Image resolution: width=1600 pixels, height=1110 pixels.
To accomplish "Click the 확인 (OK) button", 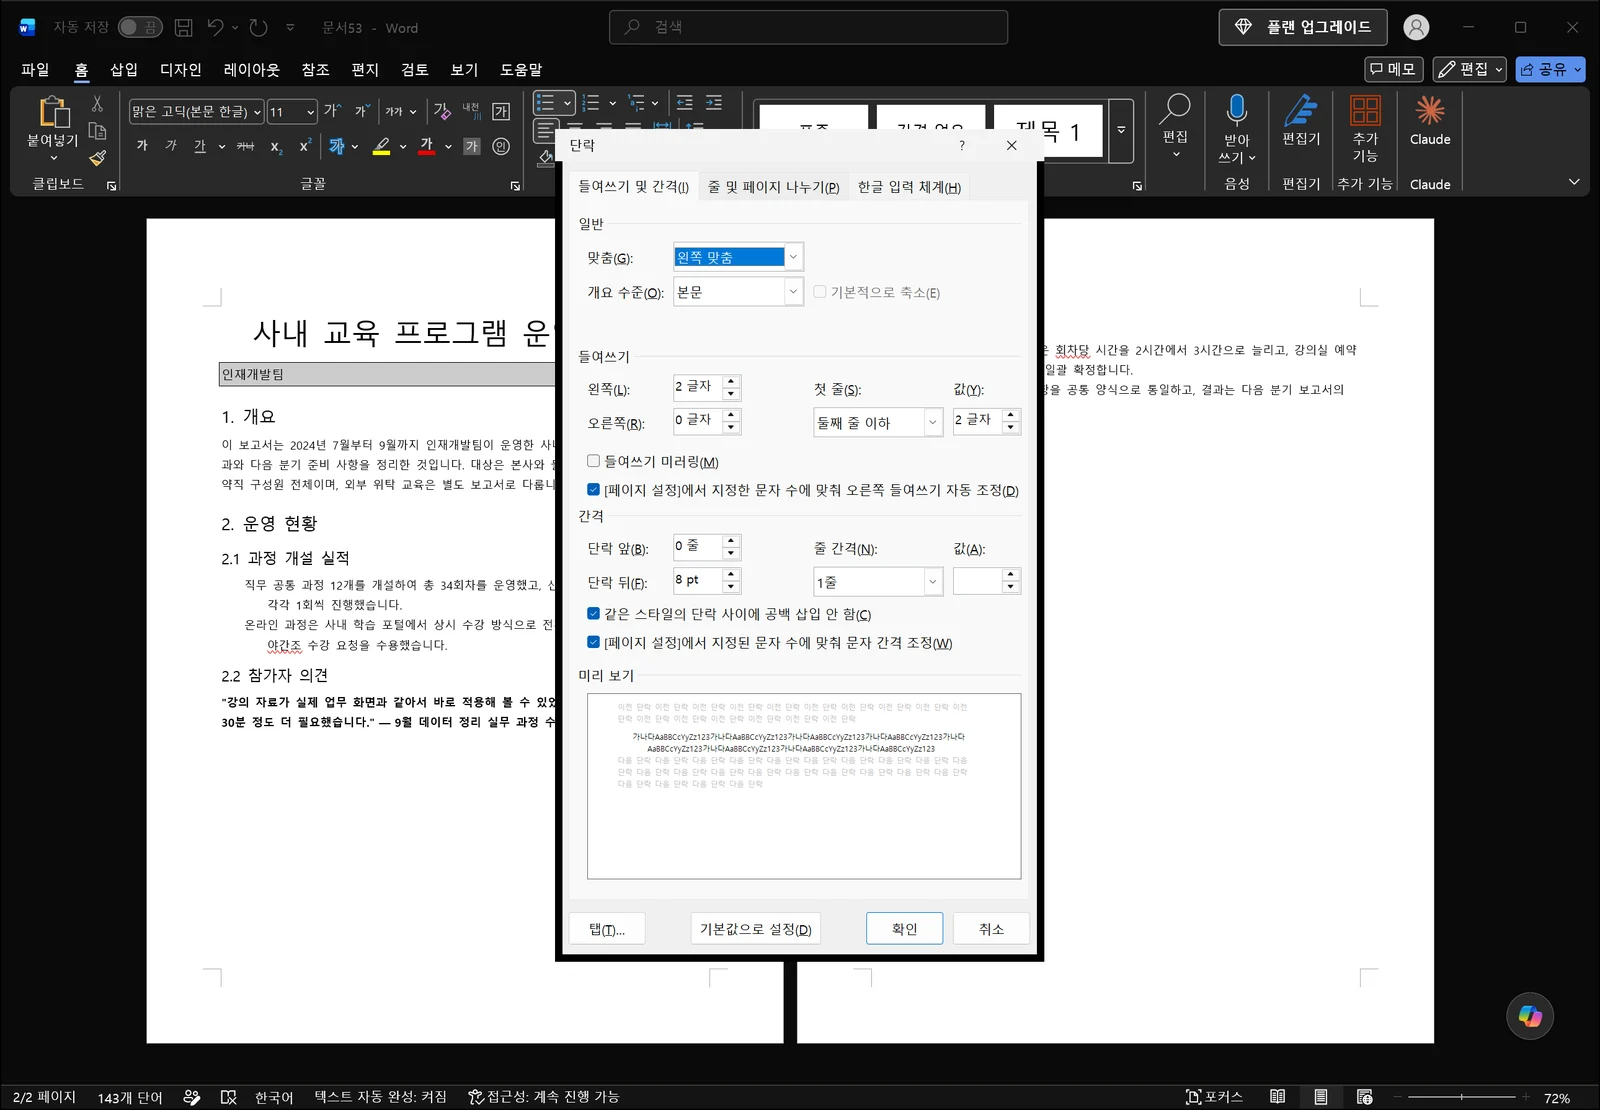I will click(904, 928).
